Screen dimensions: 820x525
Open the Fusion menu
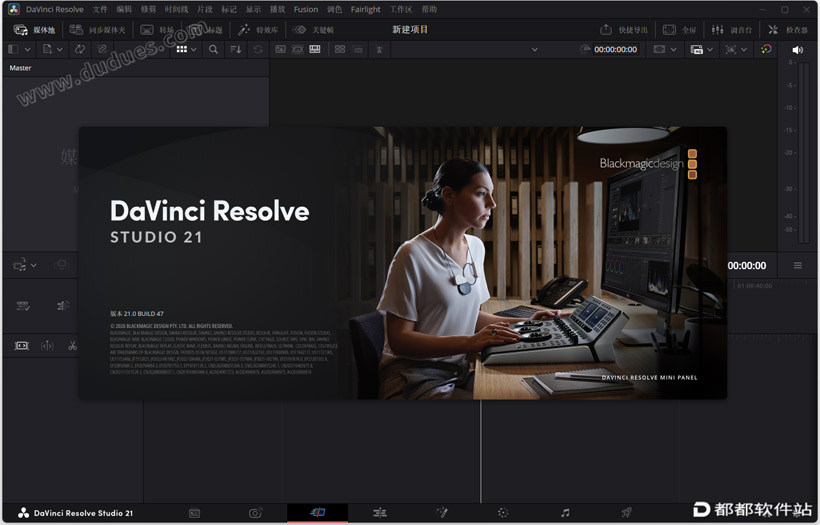[306, 9]
